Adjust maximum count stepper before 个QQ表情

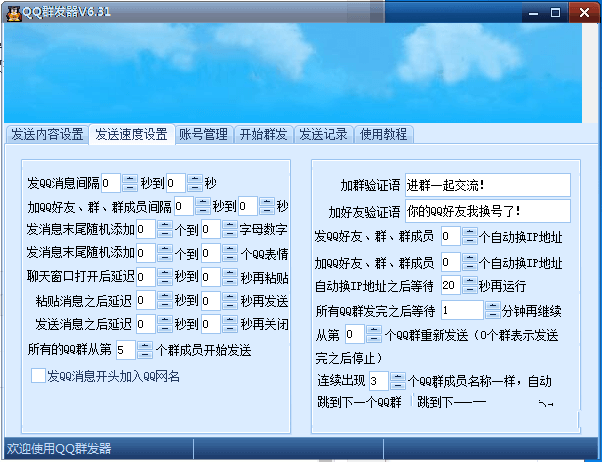coord(230,253)
